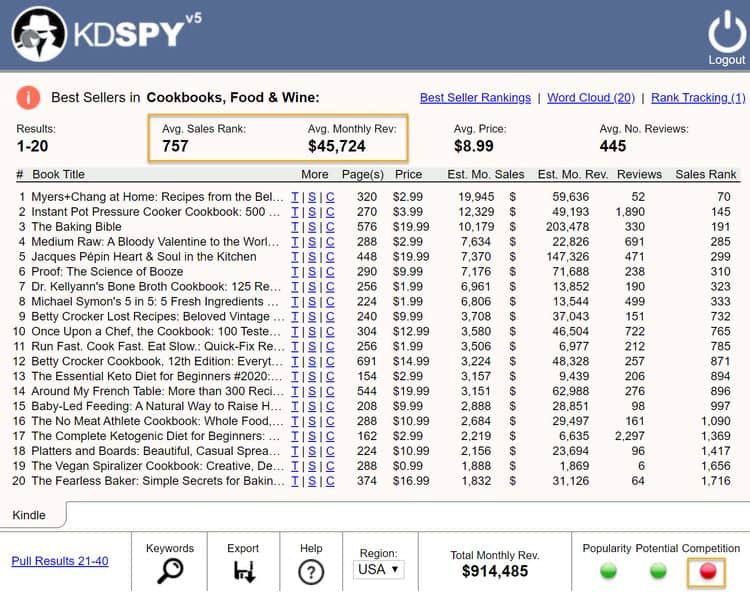Click the Export icon
750x592 pixels.
(x=244, y=571)
